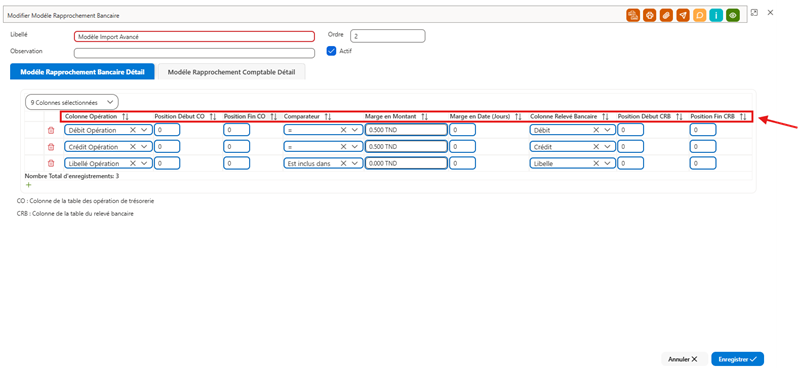
Task: Sort by Marge en Montant arrows
Action: (424, 117)
